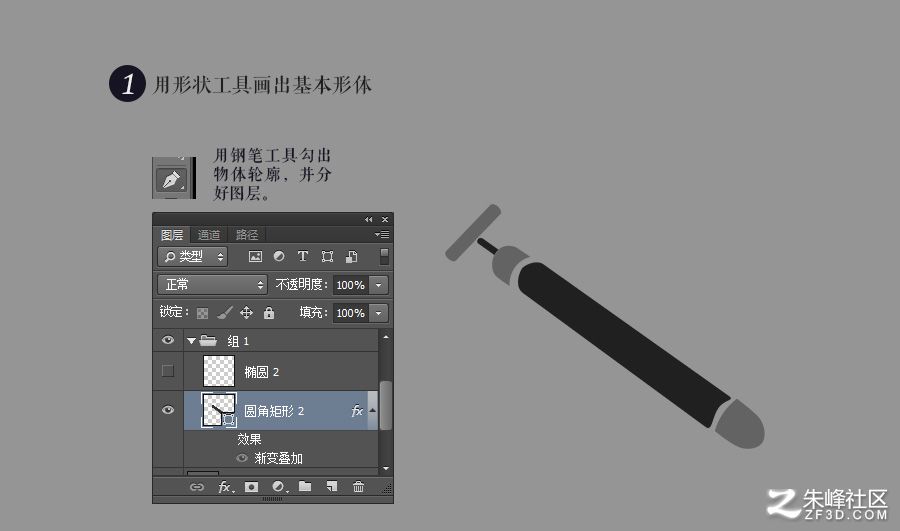Collapse the 组 1 group triangle
900x531 pixels.
click(x=191, y=341)
